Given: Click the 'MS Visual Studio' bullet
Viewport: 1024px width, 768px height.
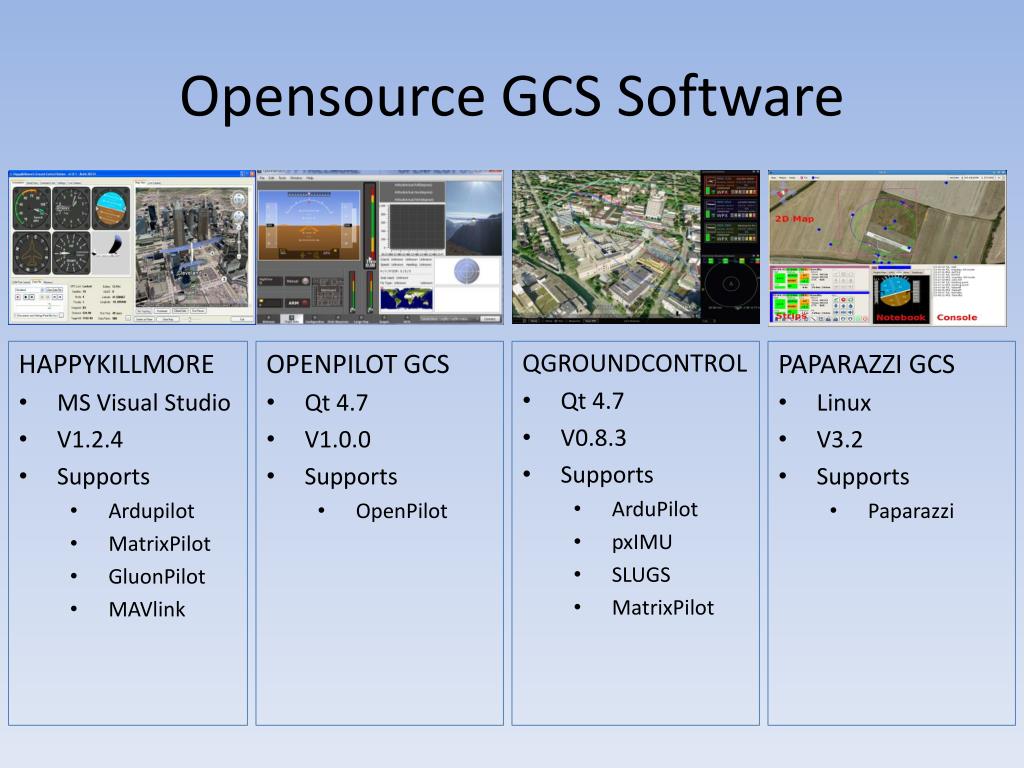Looking at the screenshot, I should click(144, 403).
